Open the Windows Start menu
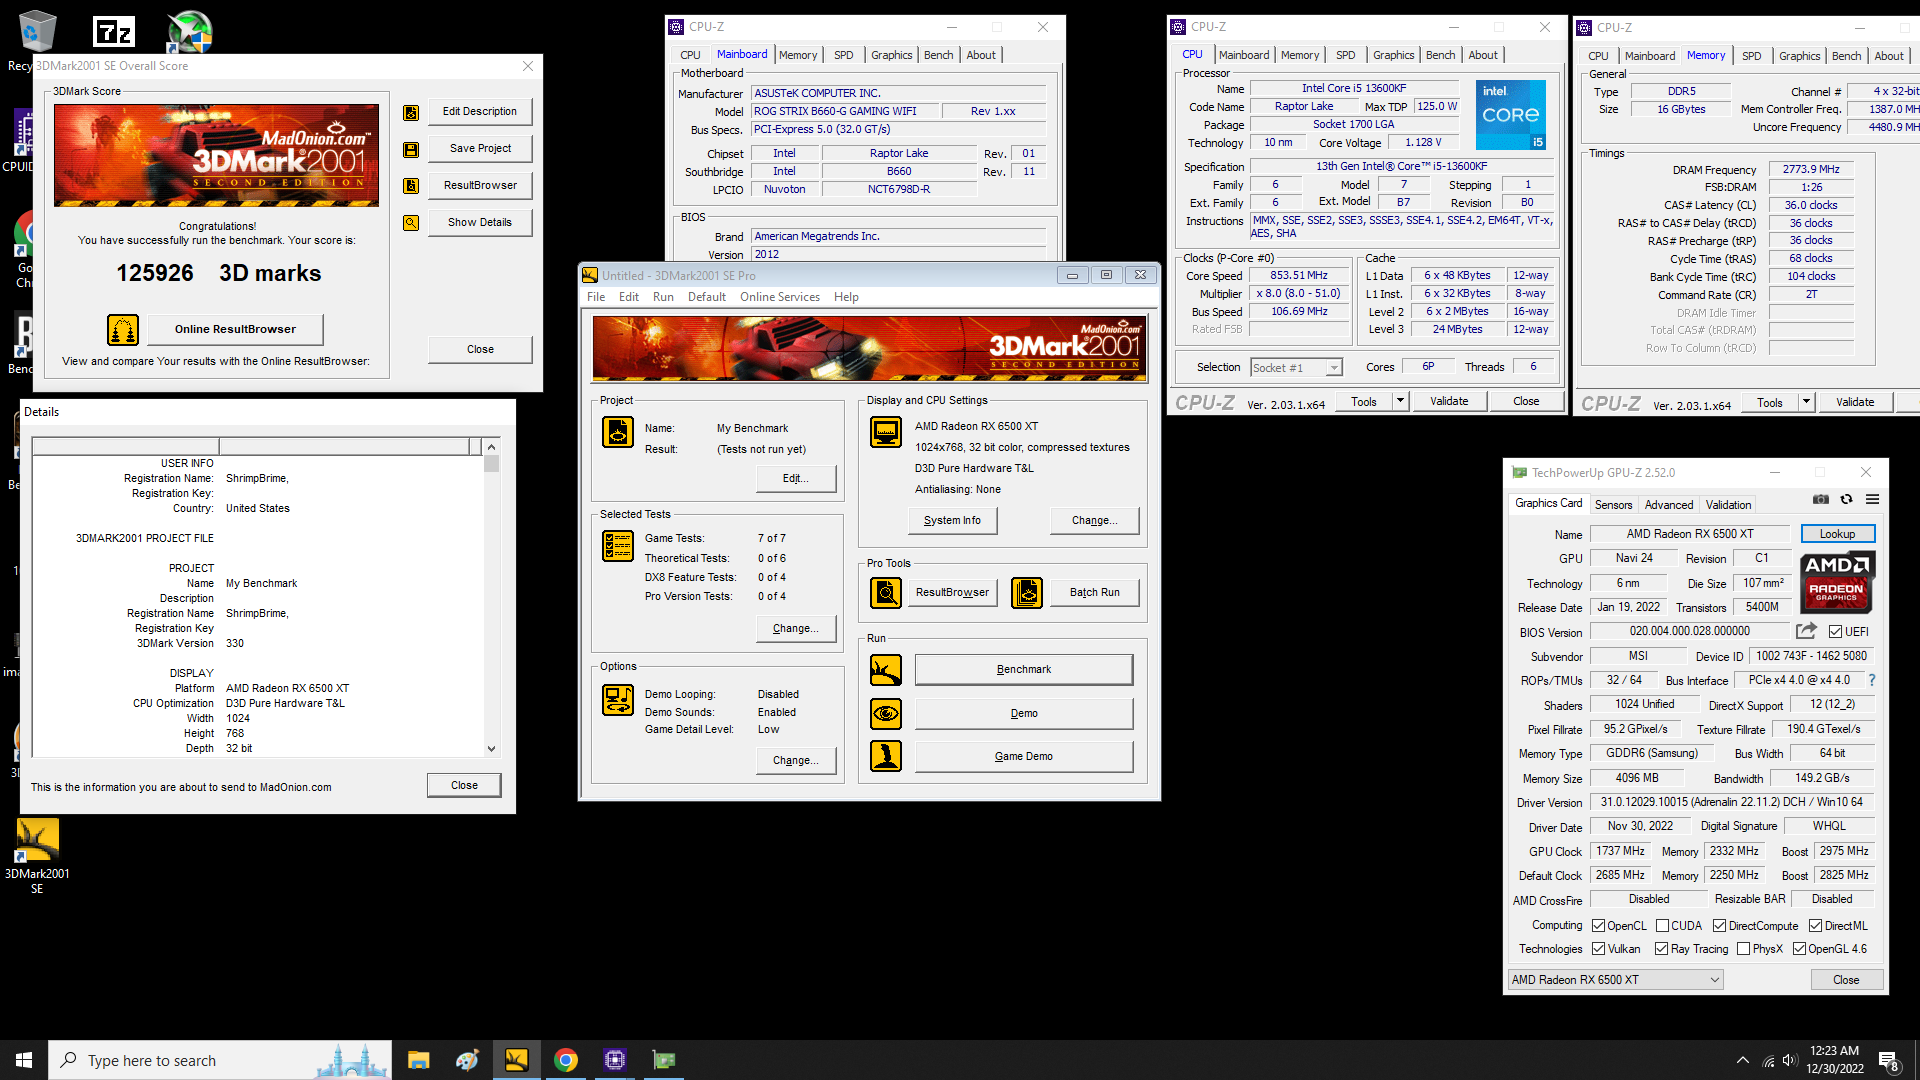 [x=24, y=1060]
